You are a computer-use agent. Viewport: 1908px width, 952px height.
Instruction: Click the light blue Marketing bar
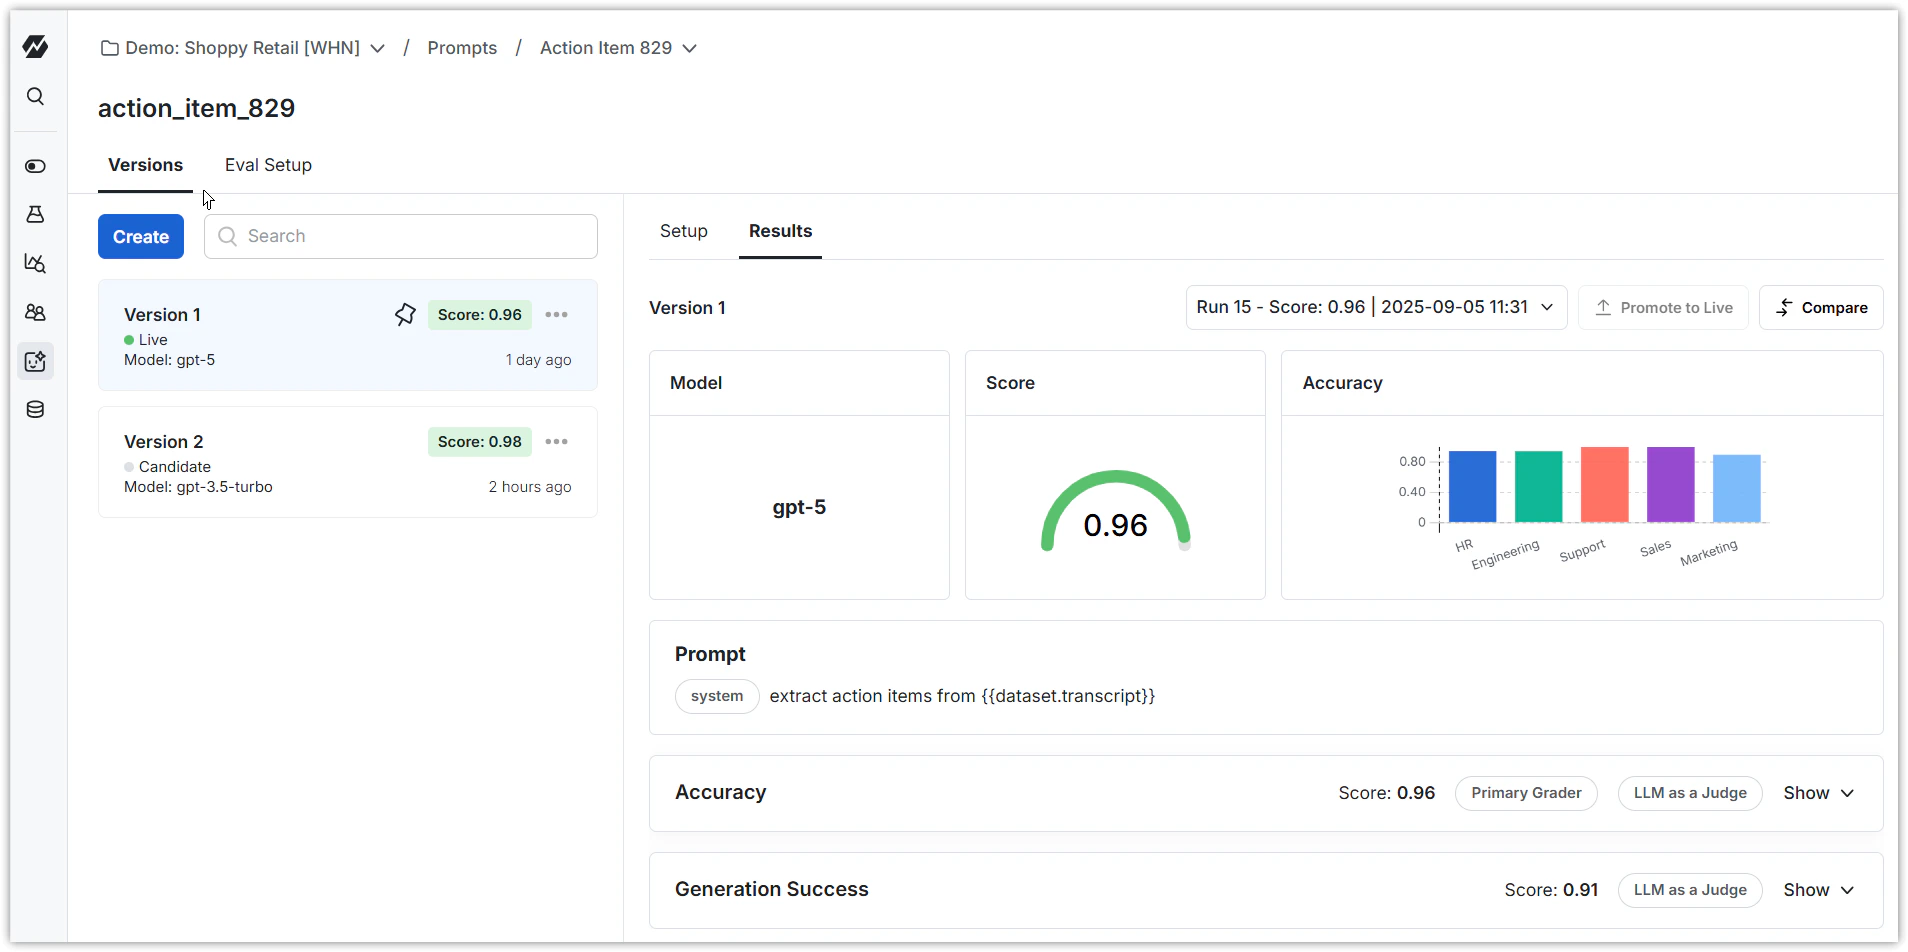pyautogui.click(x=1736, y=489)
